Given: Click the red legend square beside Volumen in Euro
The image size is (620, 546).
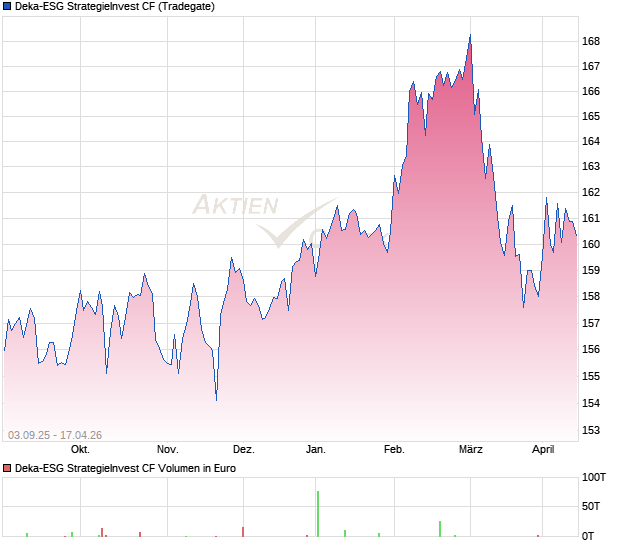Looking at the screenshot, I should coord(7,469).
